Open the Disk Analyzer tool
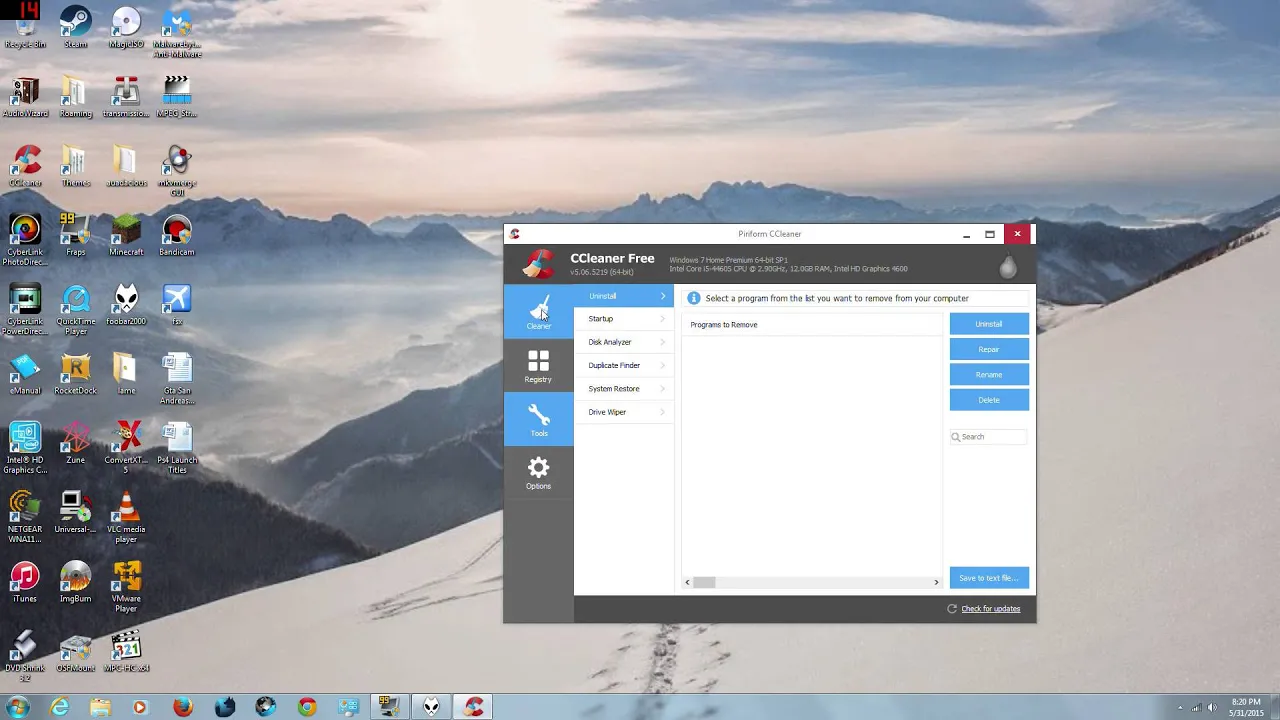Image resolution: width=1280 pixels, height=720 pixels. point(624,342)
